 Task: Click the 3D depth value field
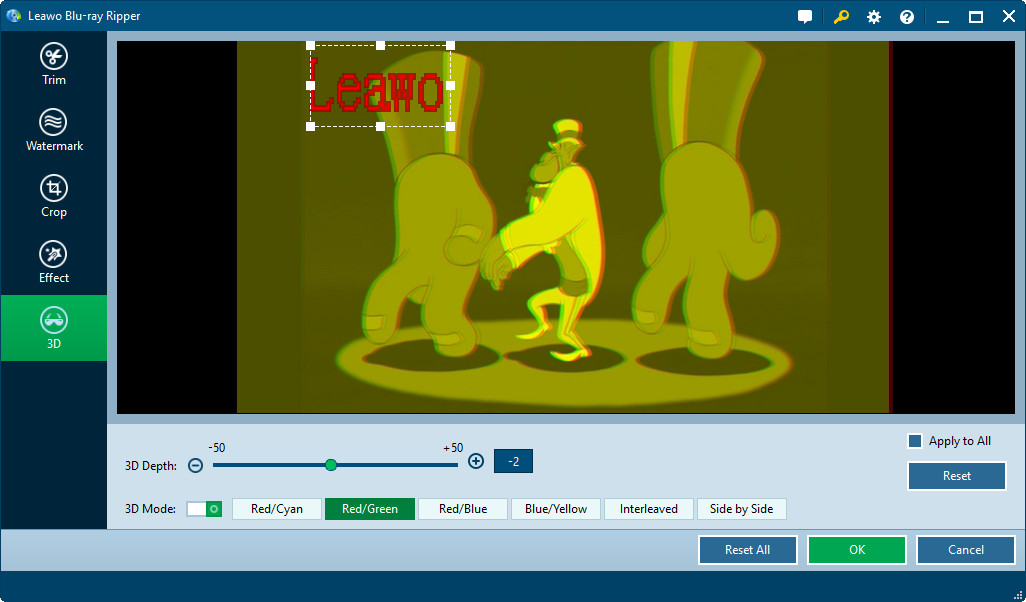(513, 461)
